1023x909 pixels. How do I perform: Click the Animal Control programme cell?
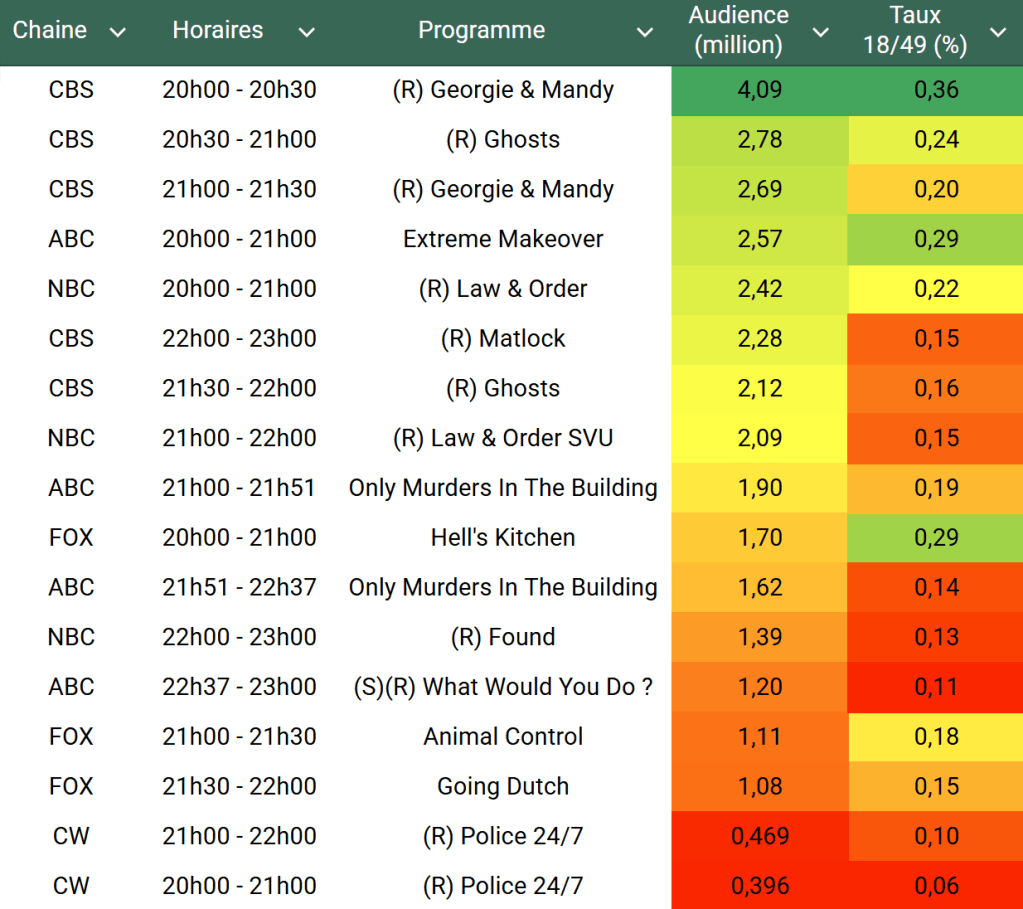[x=503, y=737]
